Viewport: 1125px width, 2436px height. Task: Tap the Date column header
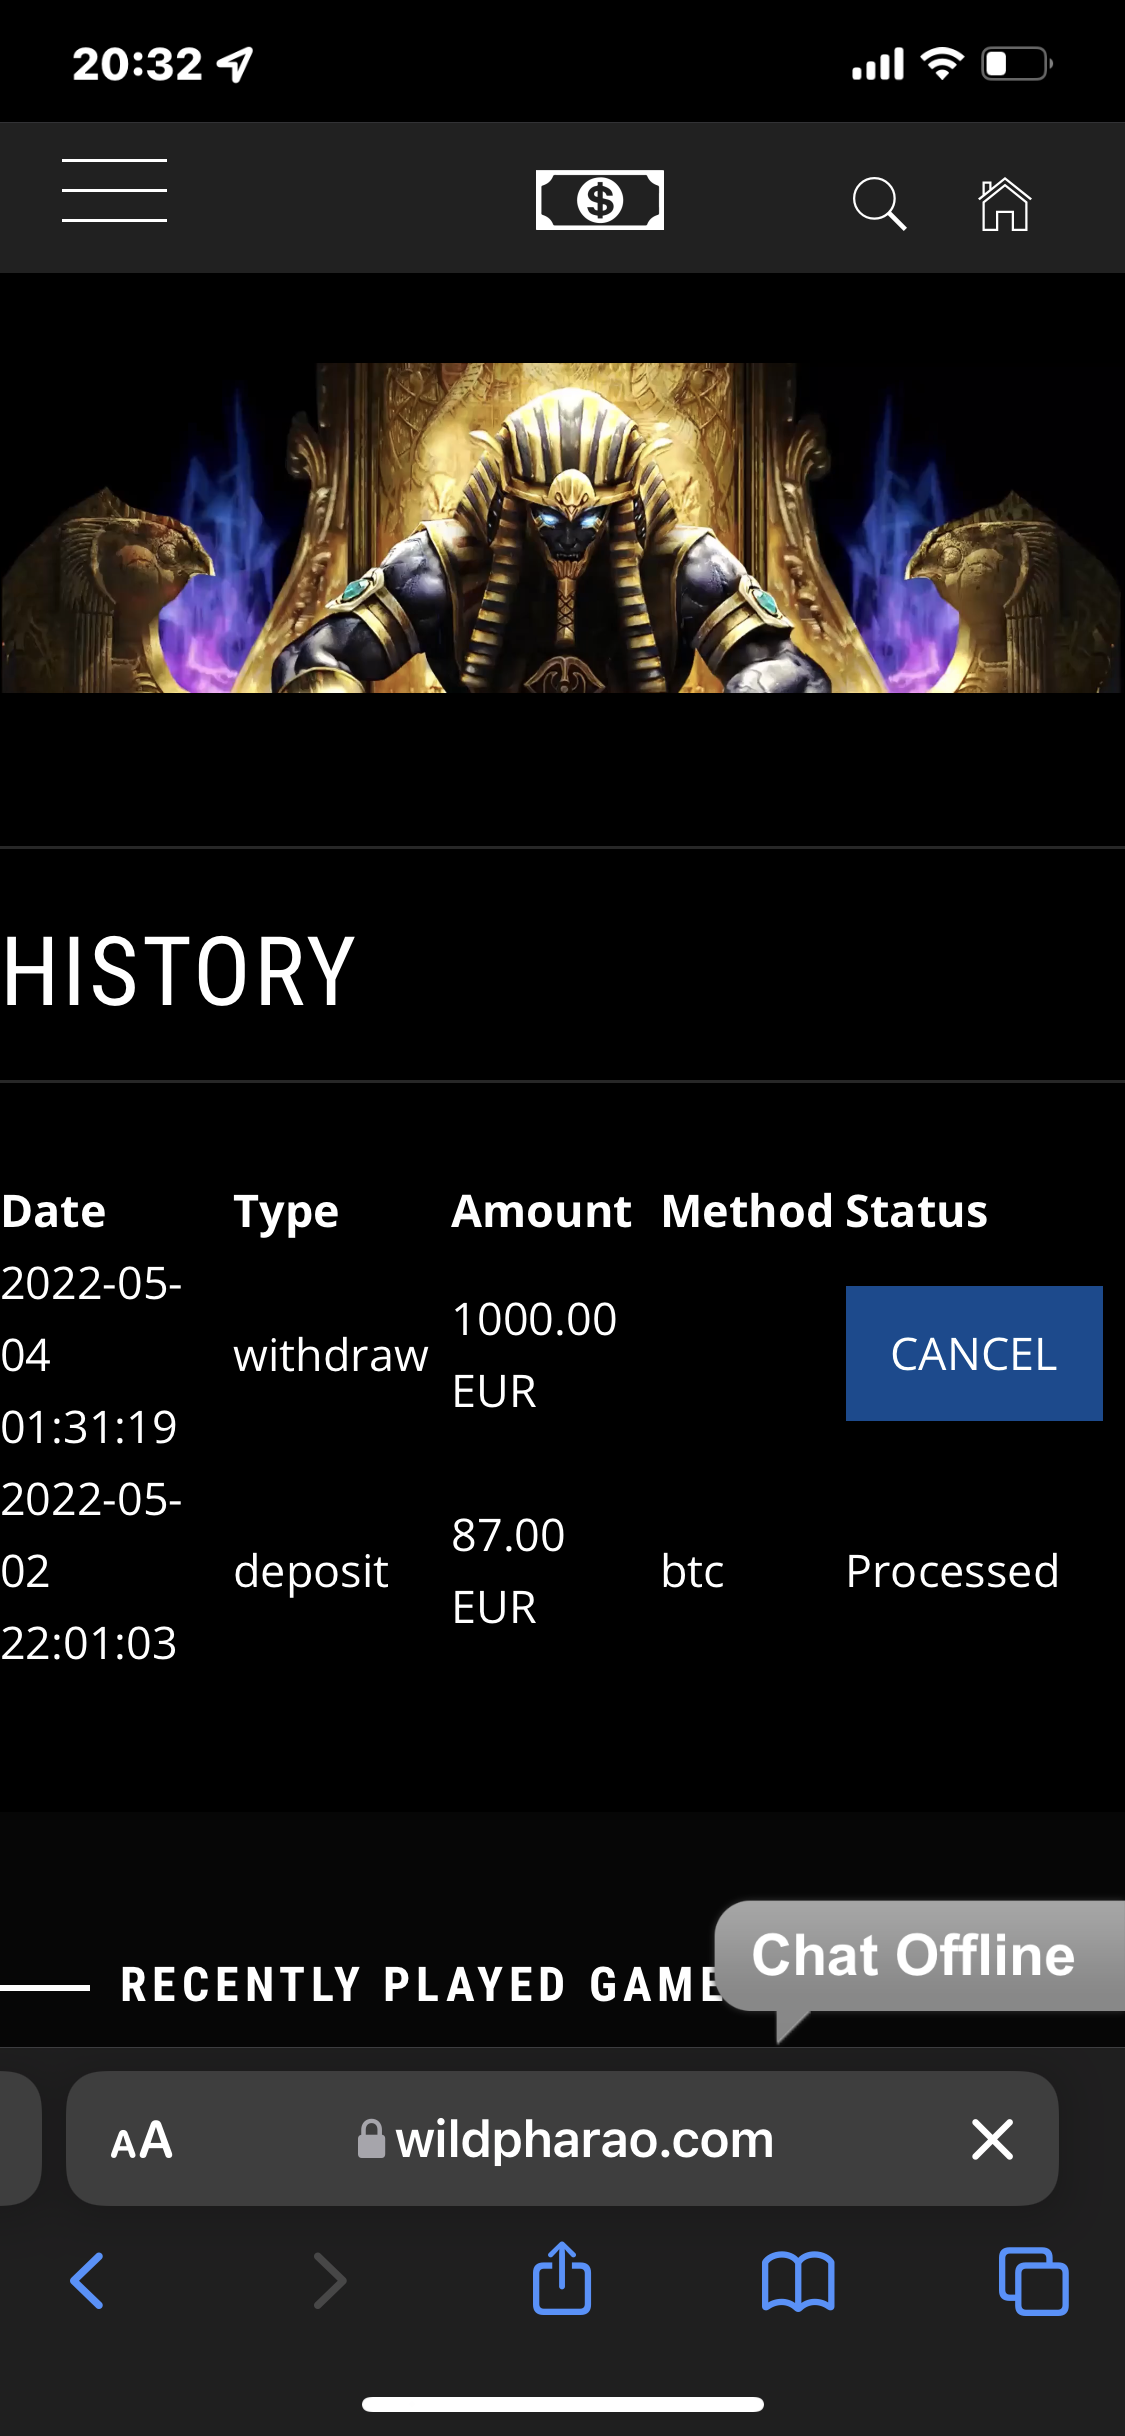tap(54, 1211)
